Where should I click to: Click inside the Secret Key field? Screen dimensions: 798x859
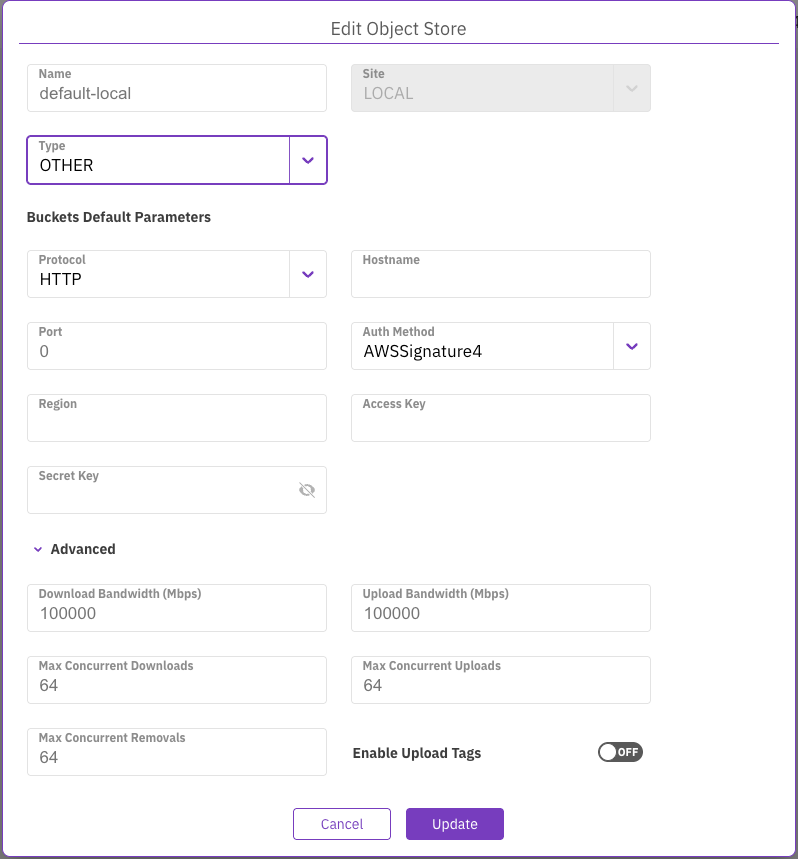[160, 495]
